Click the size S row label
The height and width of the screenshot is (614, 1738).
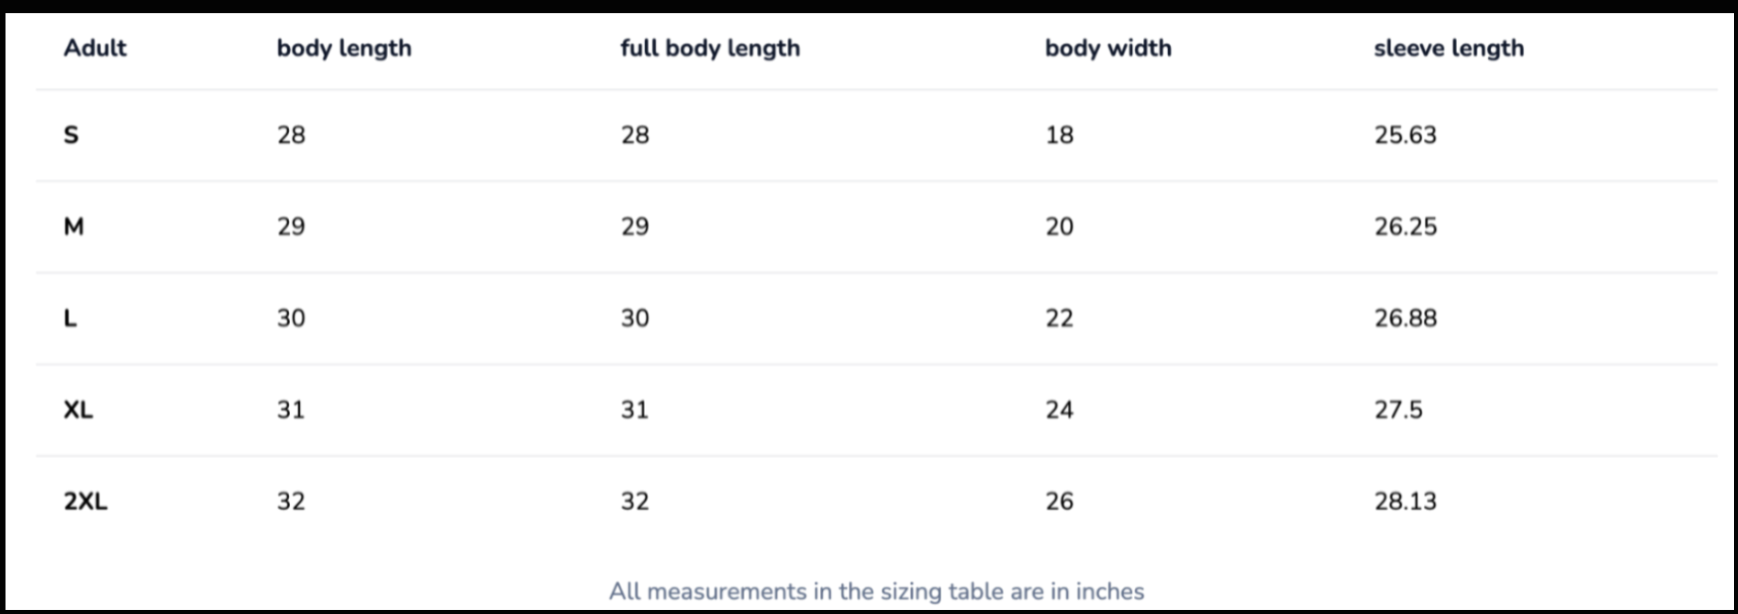click(x=71, y=135)
